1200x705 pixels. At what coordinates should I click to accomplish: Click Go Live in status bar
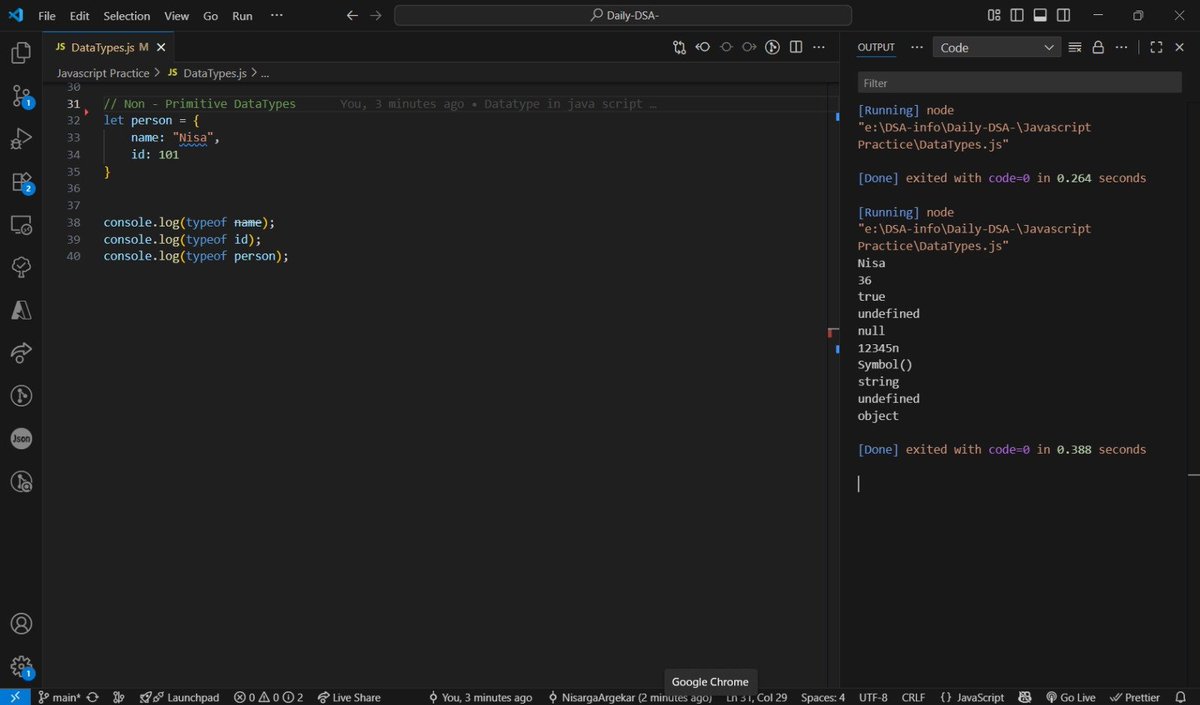pyautogui.click(x=1070, y=697)
